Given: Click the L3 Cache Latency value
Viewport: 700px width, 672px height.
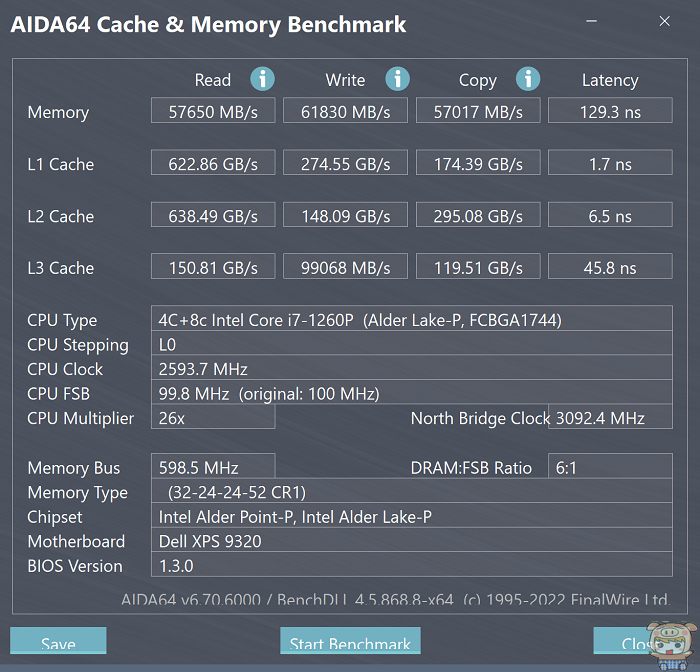Looking at the screenshot, I should [x=610, y=267].
